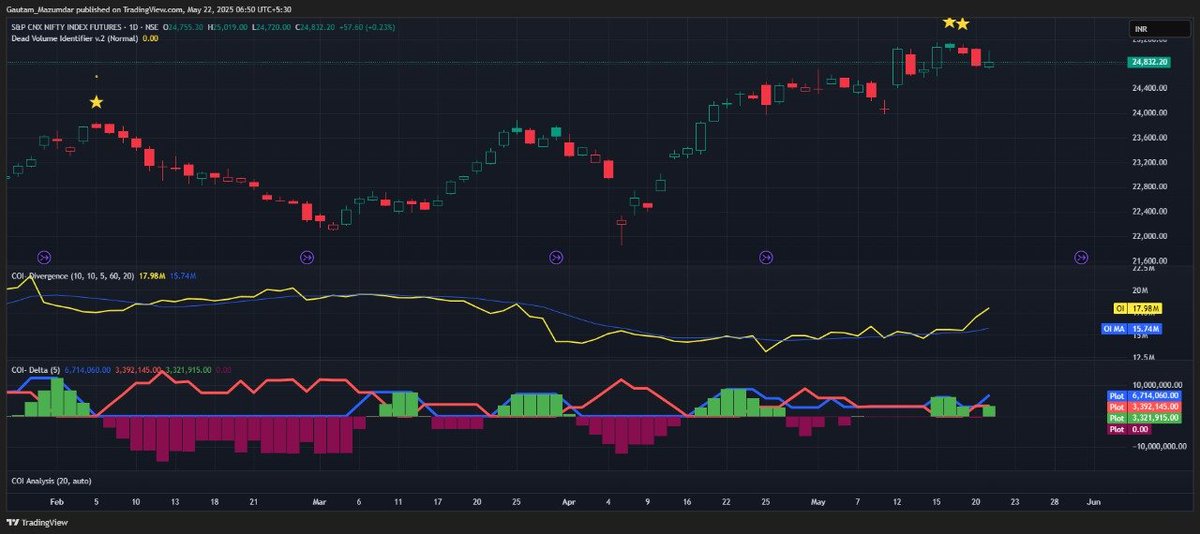Screen dimensions: 1200x534
Task: Click the Jun label on the date axis
Action: (x=1093, y=501)
